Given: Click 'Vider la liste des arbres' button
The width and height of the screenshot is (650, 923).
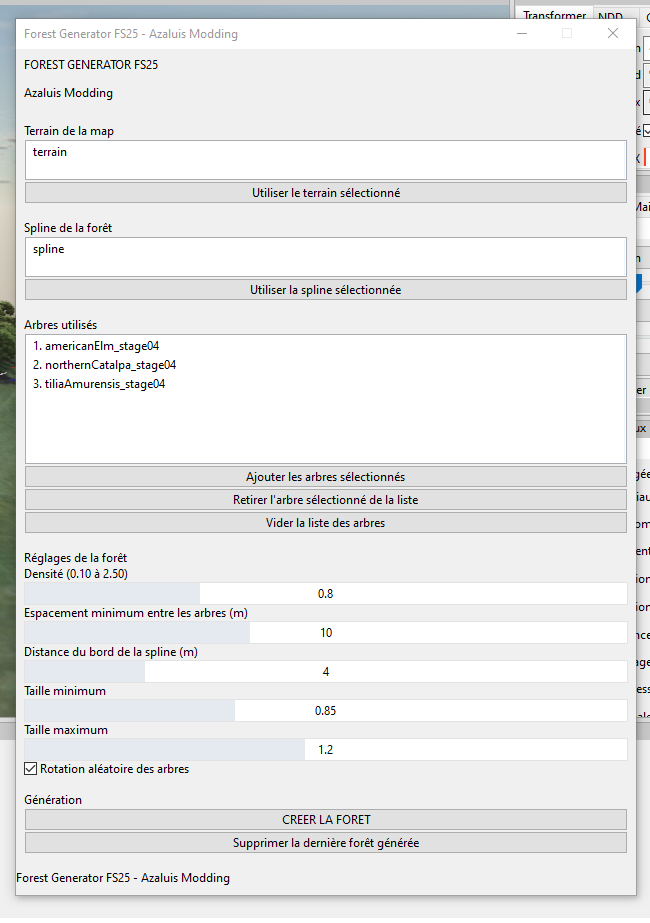Looking at the screenshot, I should (x=326, y=523).
